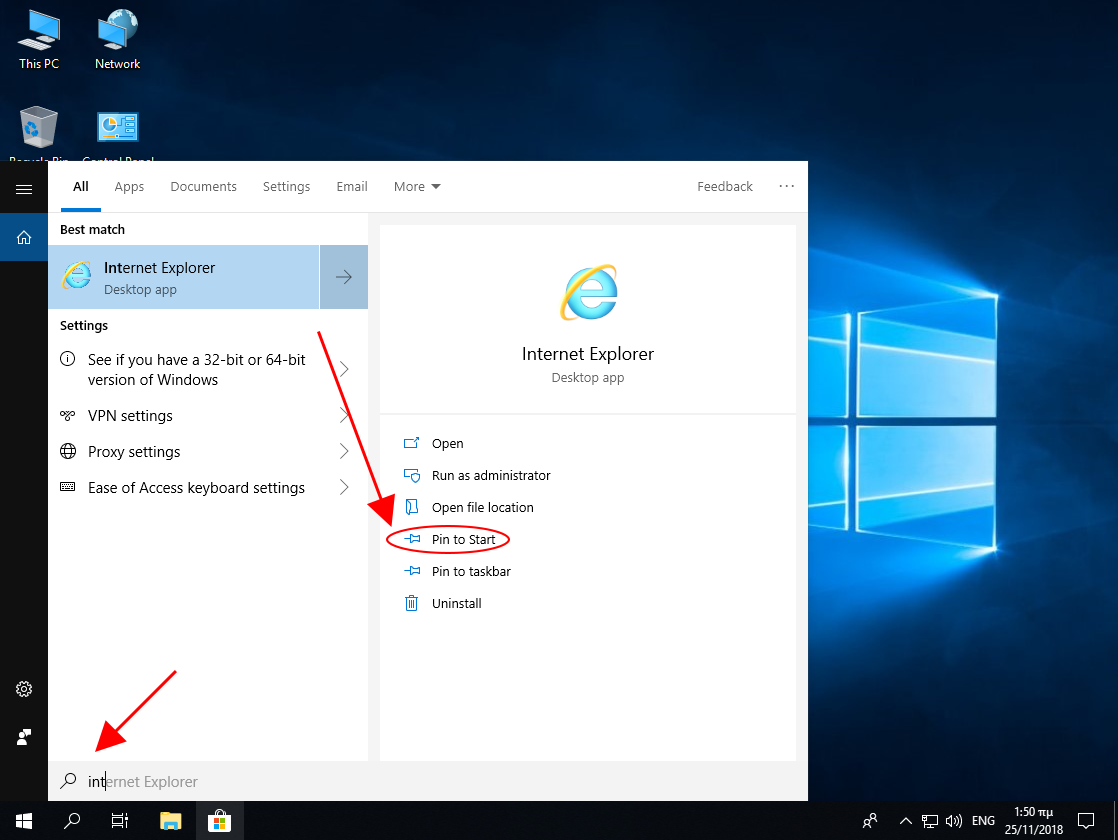Open the Settings gear in the left sidebar
Image resolution: width=1118 pixels, height=840 pixels.
[24, 689]
